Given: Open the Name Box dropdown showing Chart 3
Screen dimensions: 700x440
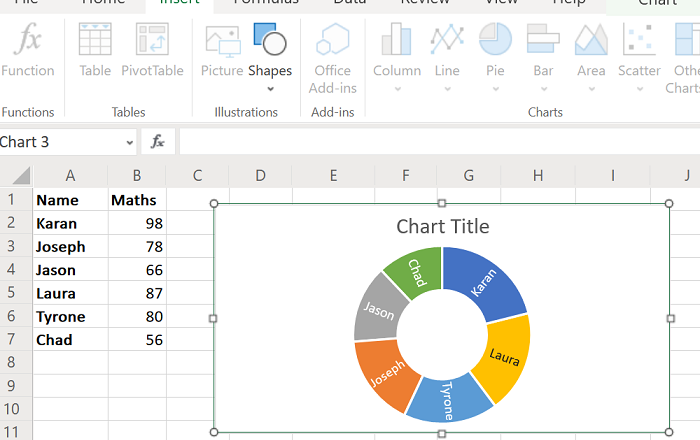Looking at the screenshot, I should coord(129,143).
